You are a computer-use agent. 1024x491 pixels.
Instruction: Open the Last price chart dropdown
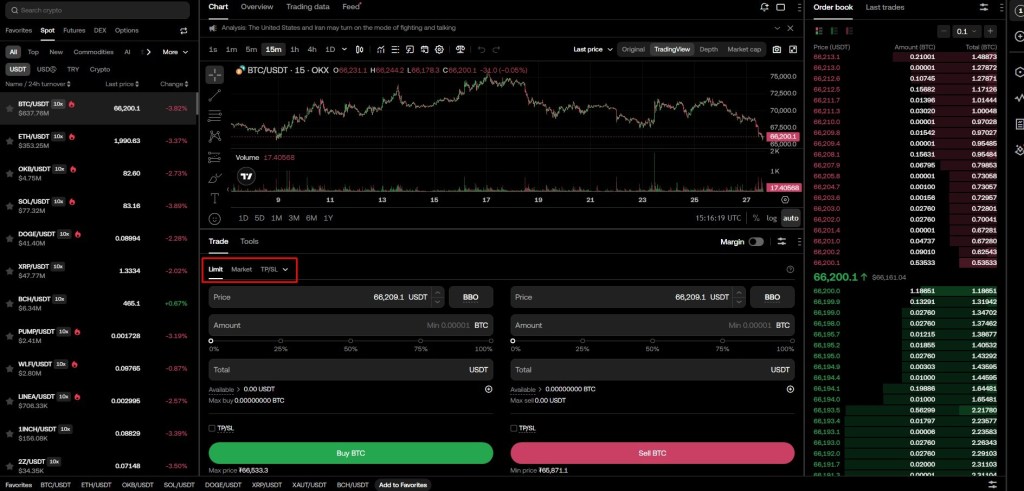pyautogui.click(x=593, y=50)
